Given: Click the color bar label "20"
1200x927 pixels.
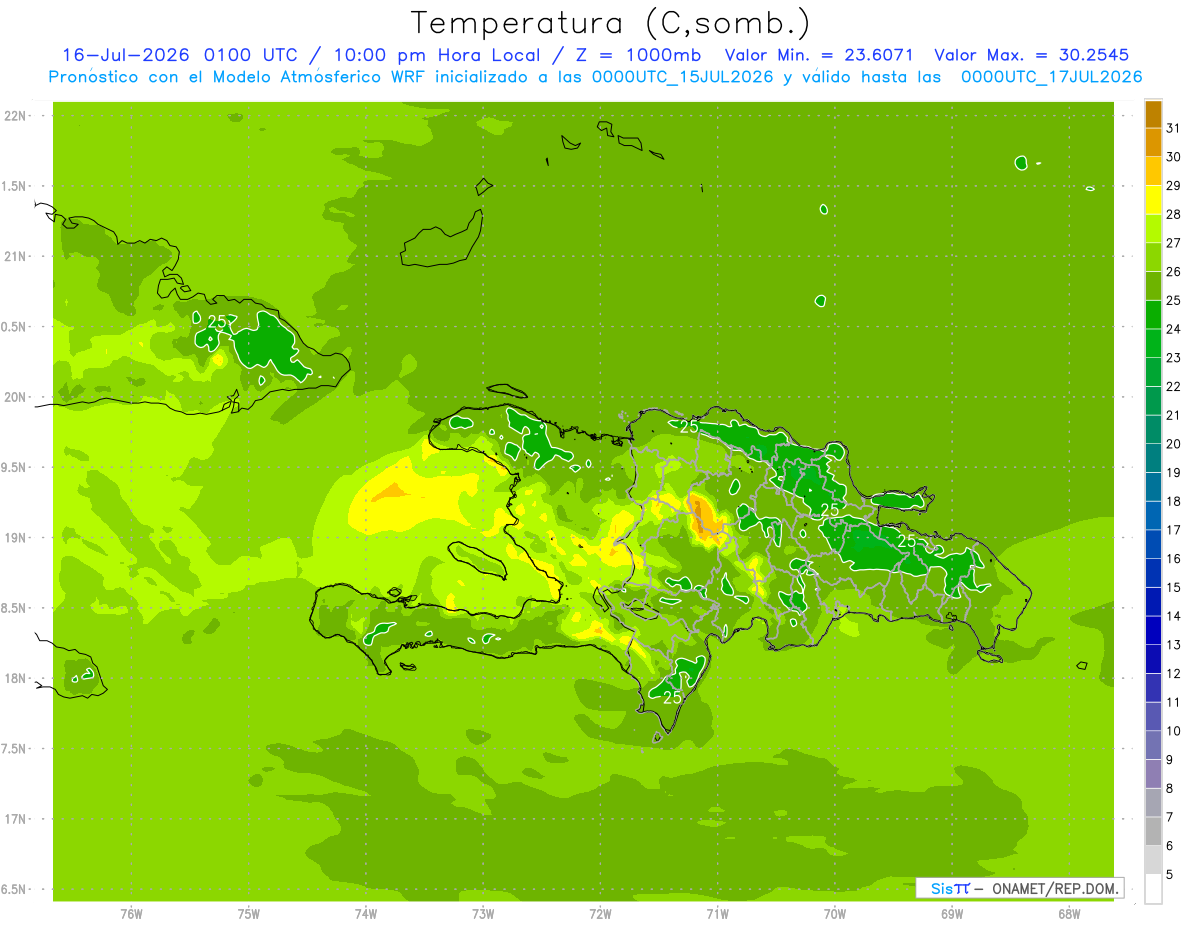Looking at the screenshot, I should 1173,444.
